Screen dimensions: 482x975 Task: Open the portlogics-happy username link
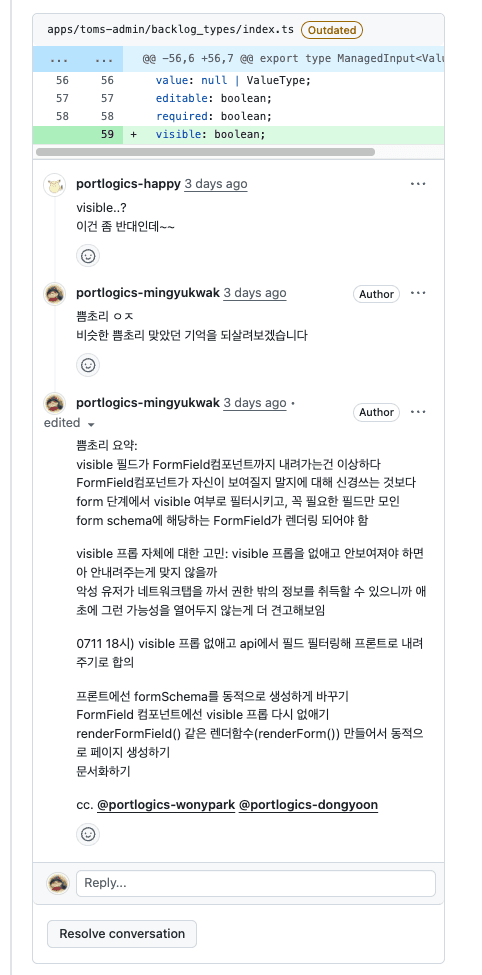coord(128,183)
